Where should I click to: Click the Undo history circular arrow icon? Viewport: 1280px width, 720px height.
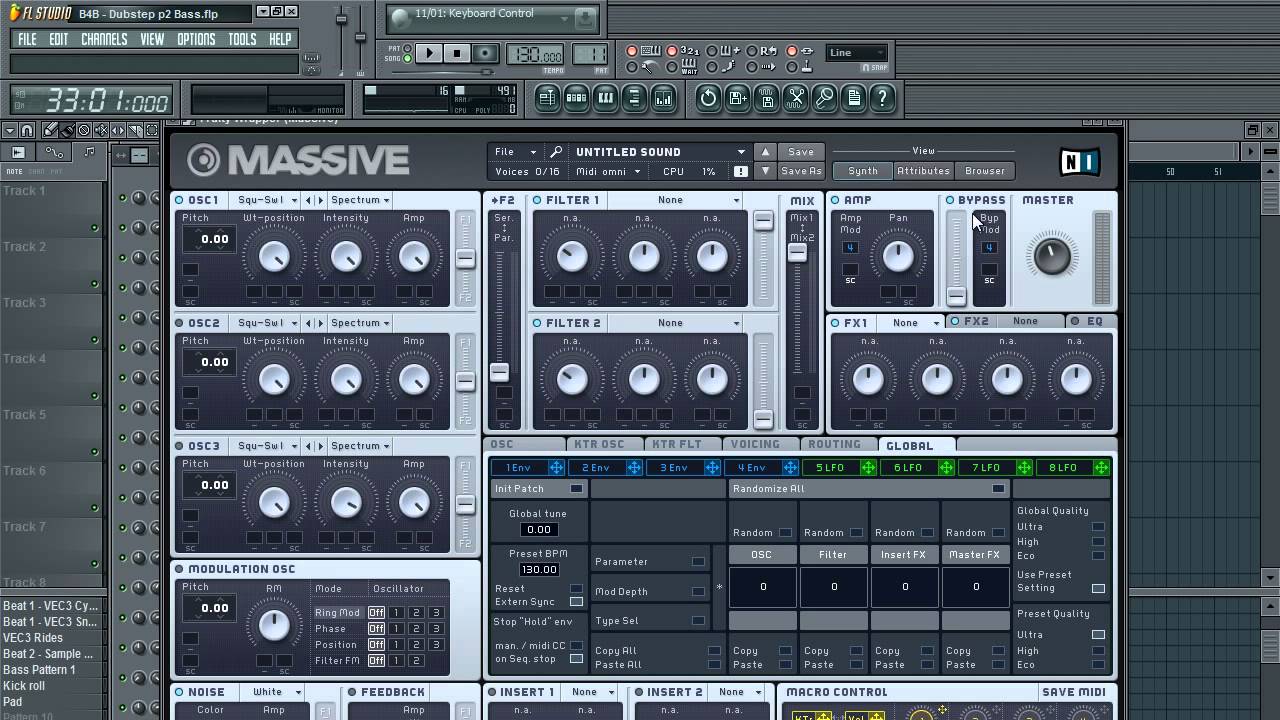[708, 98]
